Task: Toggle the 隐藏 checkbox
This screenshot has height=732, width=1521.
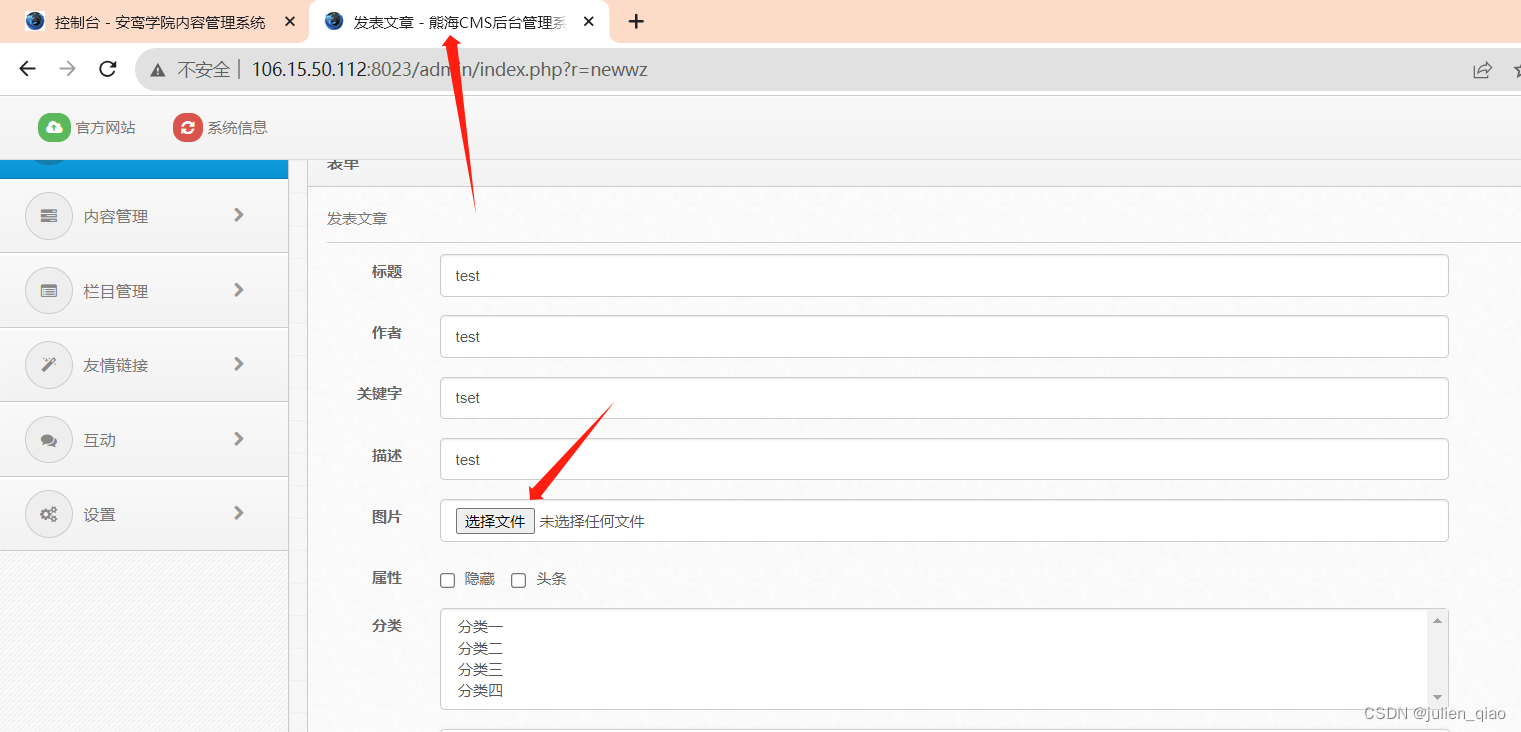Action: tap(448, 580)
